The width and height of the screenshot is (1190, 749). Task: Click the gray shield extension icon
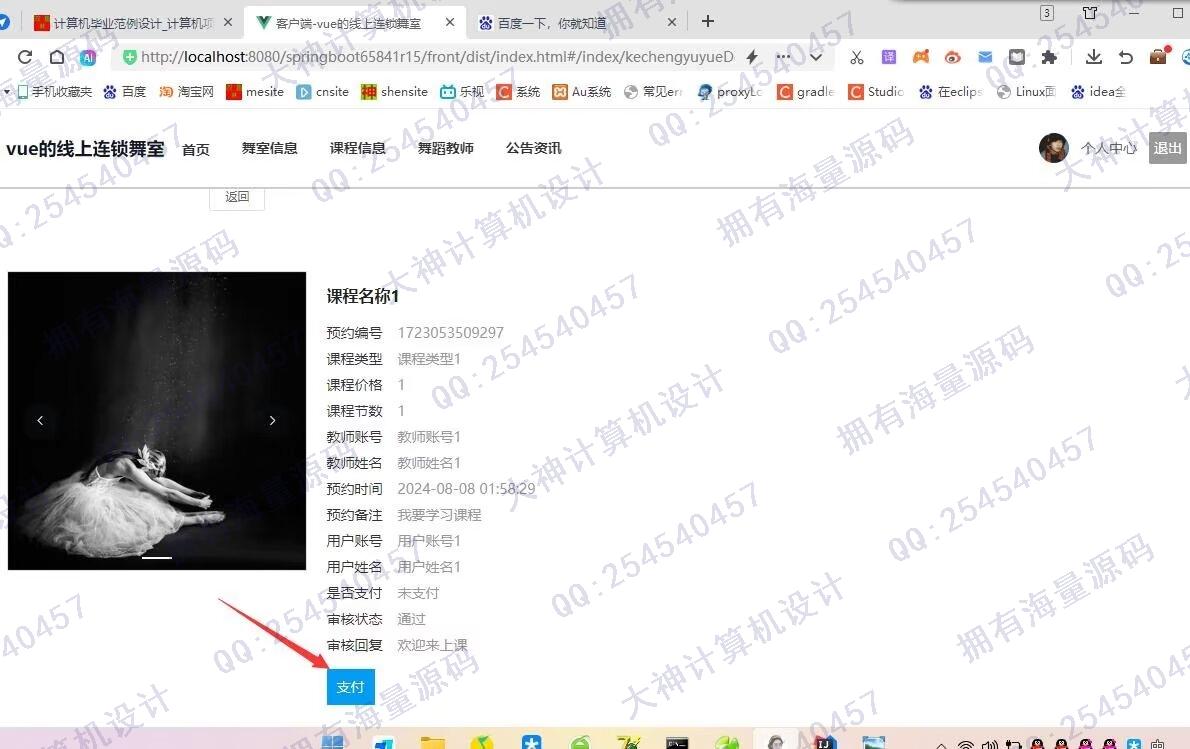(1017, 57)
